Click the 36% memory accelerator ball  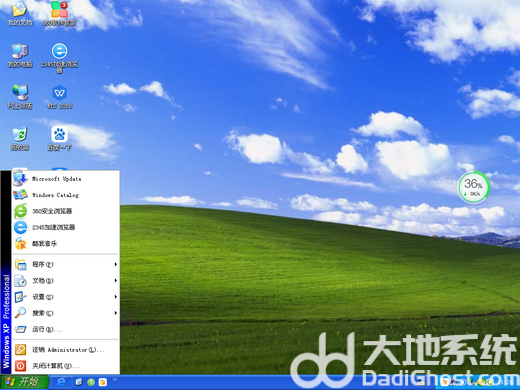[x=473, y=187]
